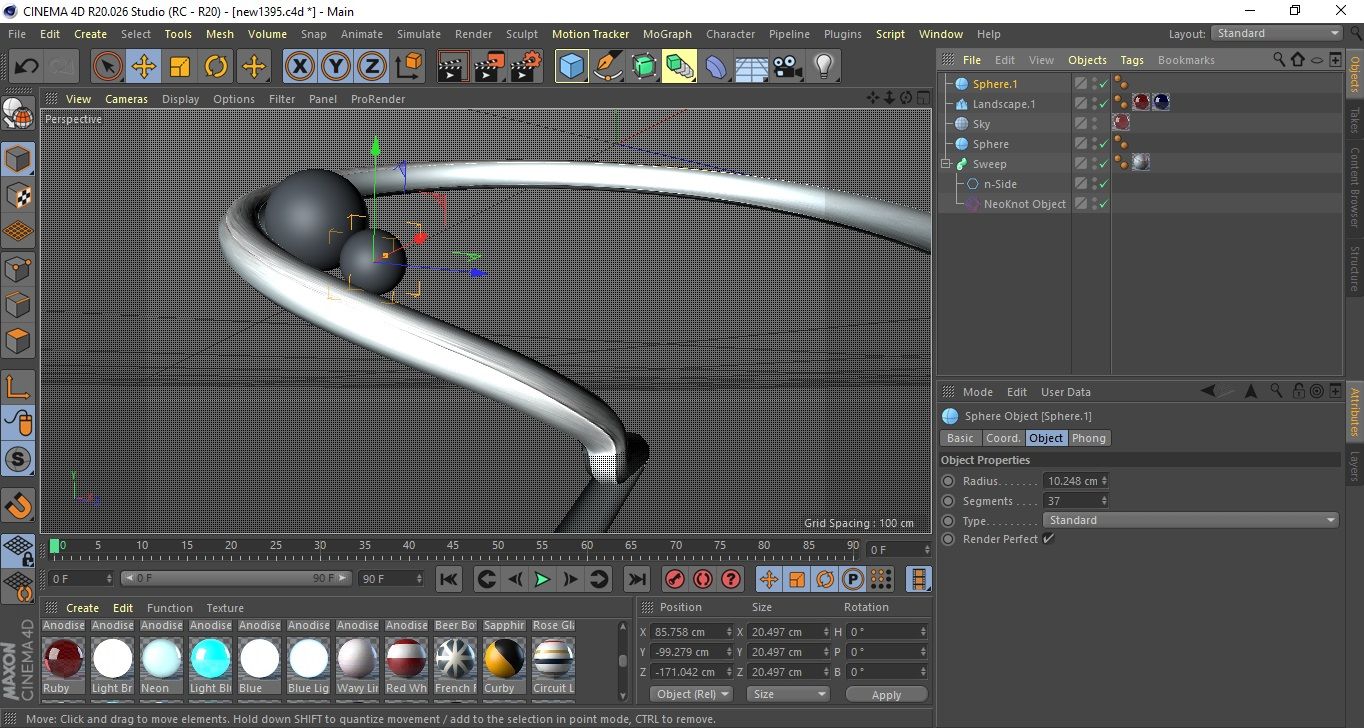Select the Curby material swatch
The image size is (1364, 728).
tap(504, 660)
